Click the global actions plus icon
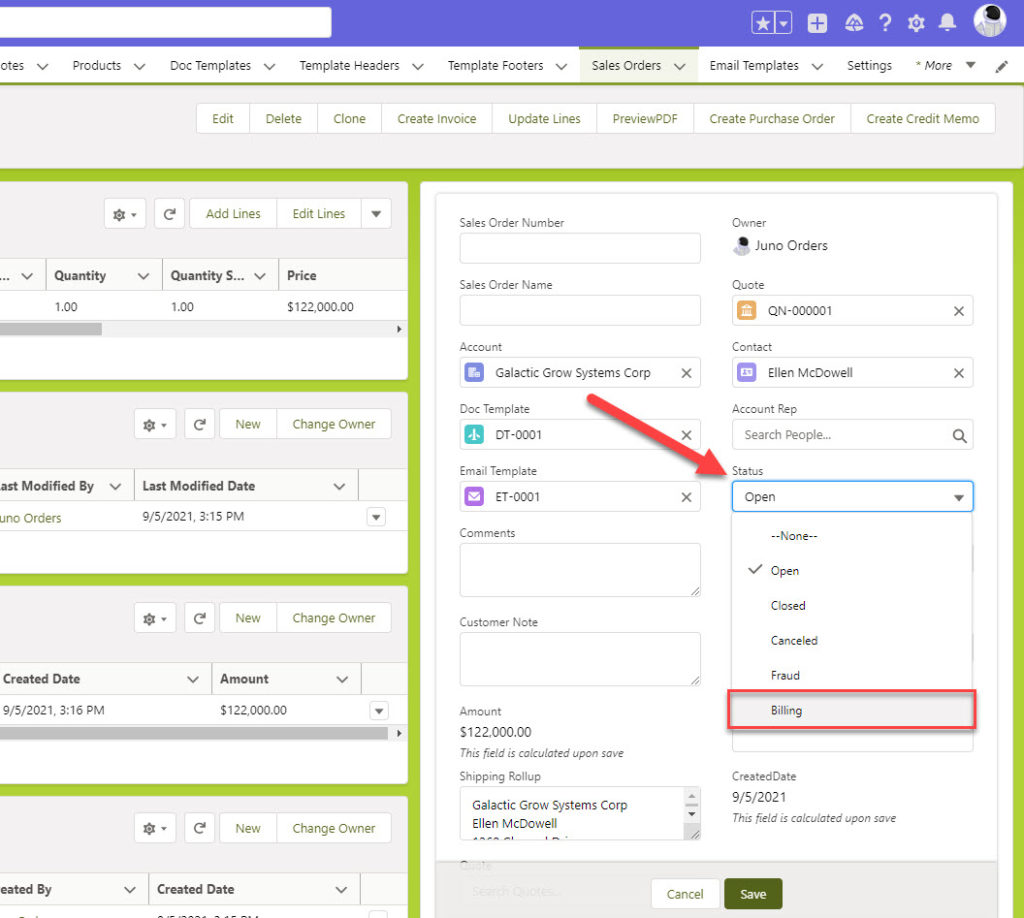 [x=817, y=23]
